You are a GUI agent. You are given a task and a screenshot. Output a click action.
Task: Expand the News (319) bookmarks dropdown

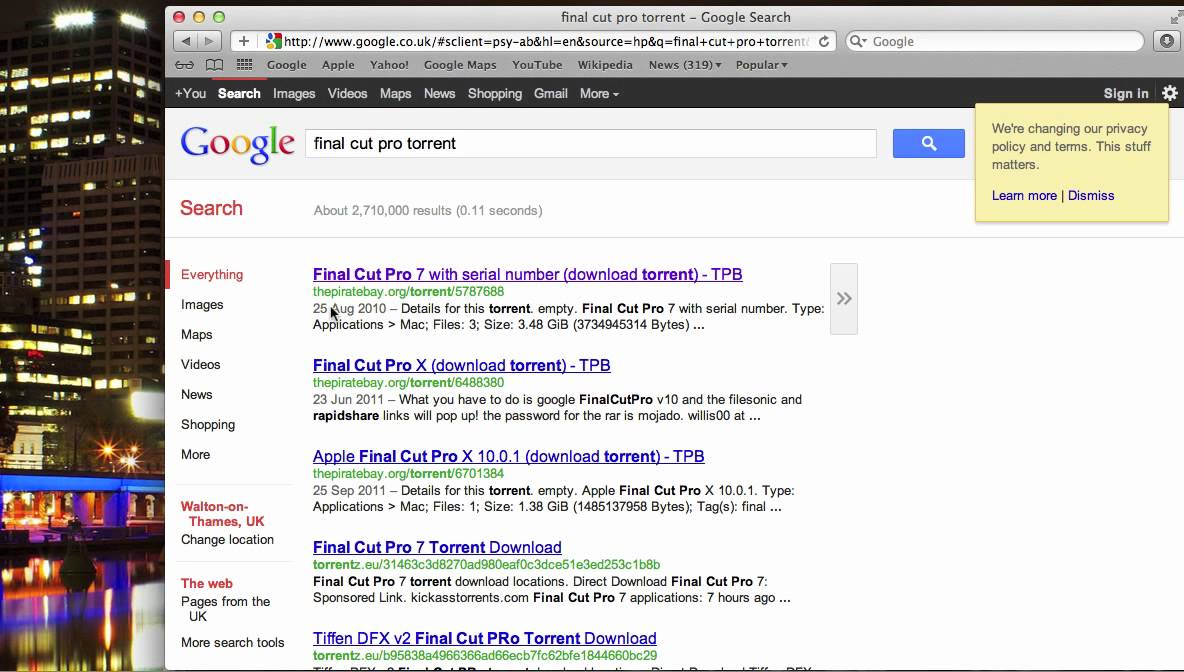tap(685, 65)
